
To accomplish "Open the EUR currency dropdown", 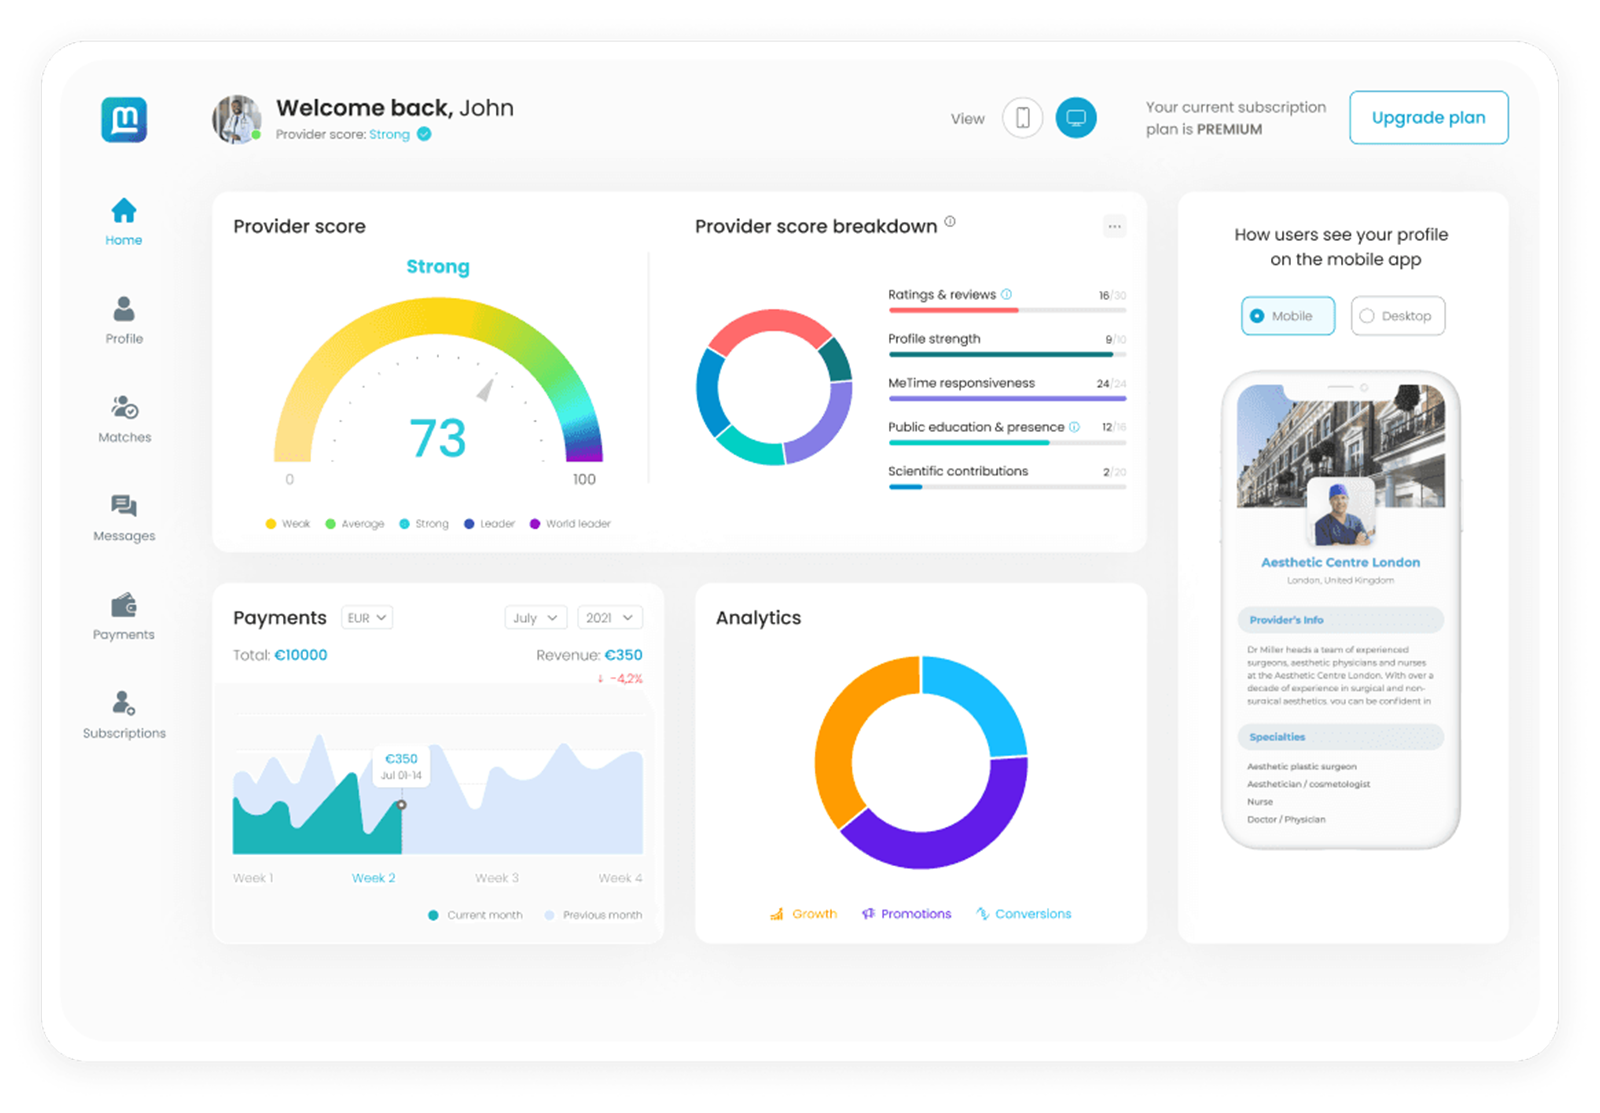I will [366, 618].
